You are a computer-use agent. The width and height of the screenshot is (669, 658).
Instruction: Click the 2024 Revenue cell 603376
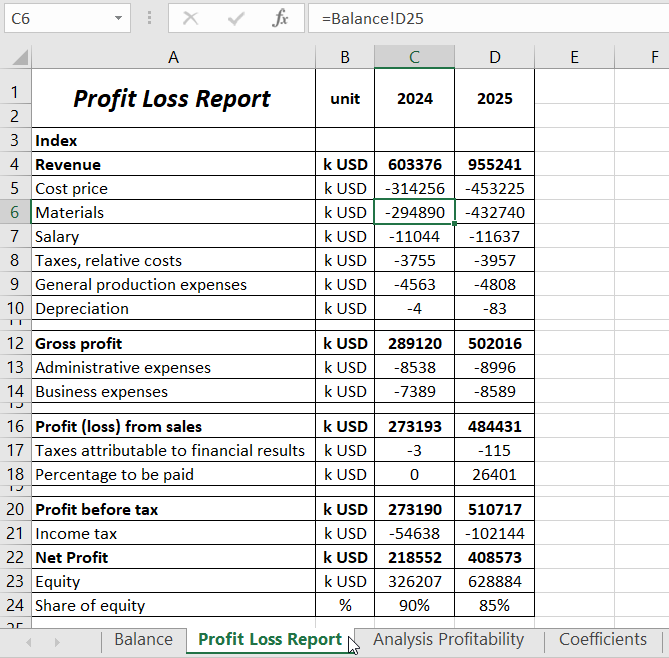click(x=414, y=165)
